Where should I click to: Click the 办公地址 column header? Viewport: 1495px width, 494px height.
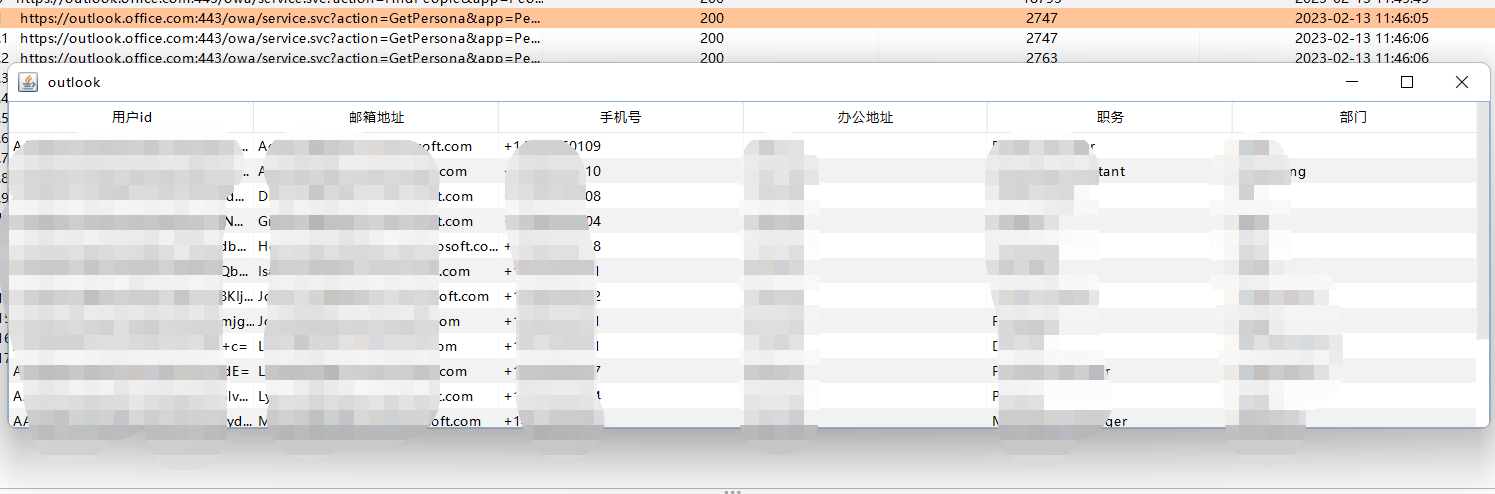click(x=865, y=118)
